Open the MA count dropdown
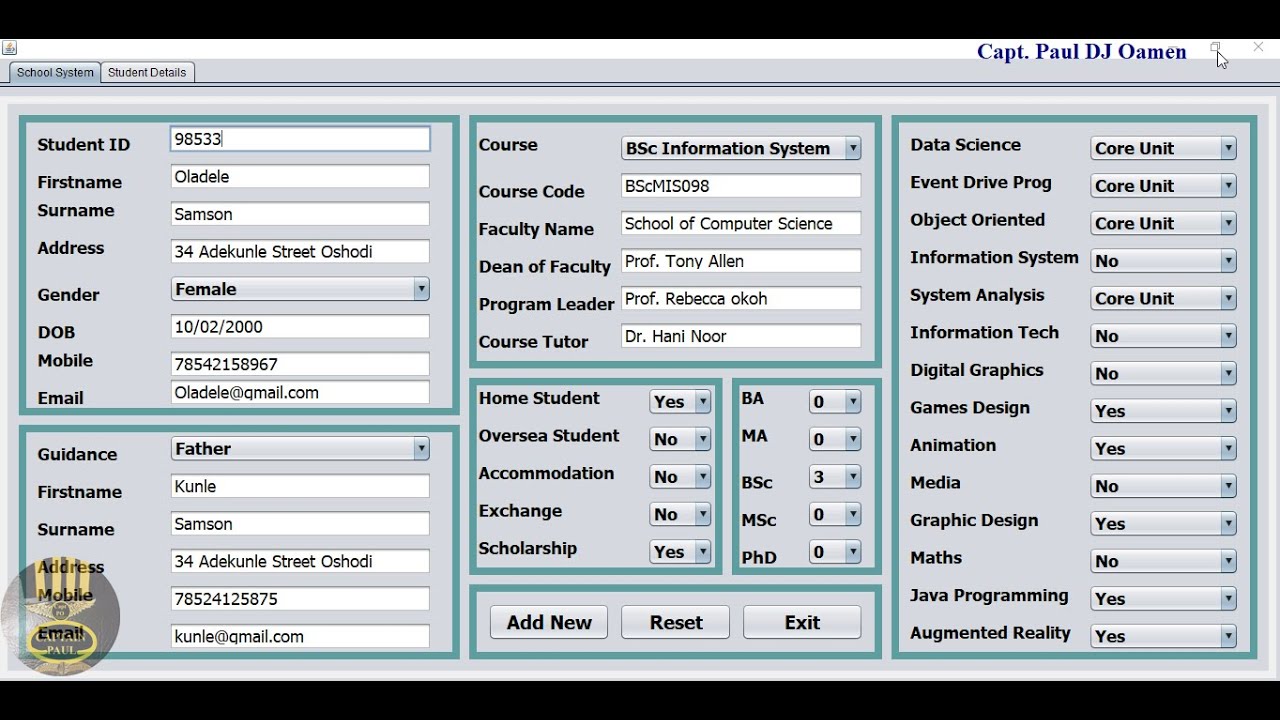The height and width of the screenshot is (720, 1280). pyautogui.click(x=835, y=439)
